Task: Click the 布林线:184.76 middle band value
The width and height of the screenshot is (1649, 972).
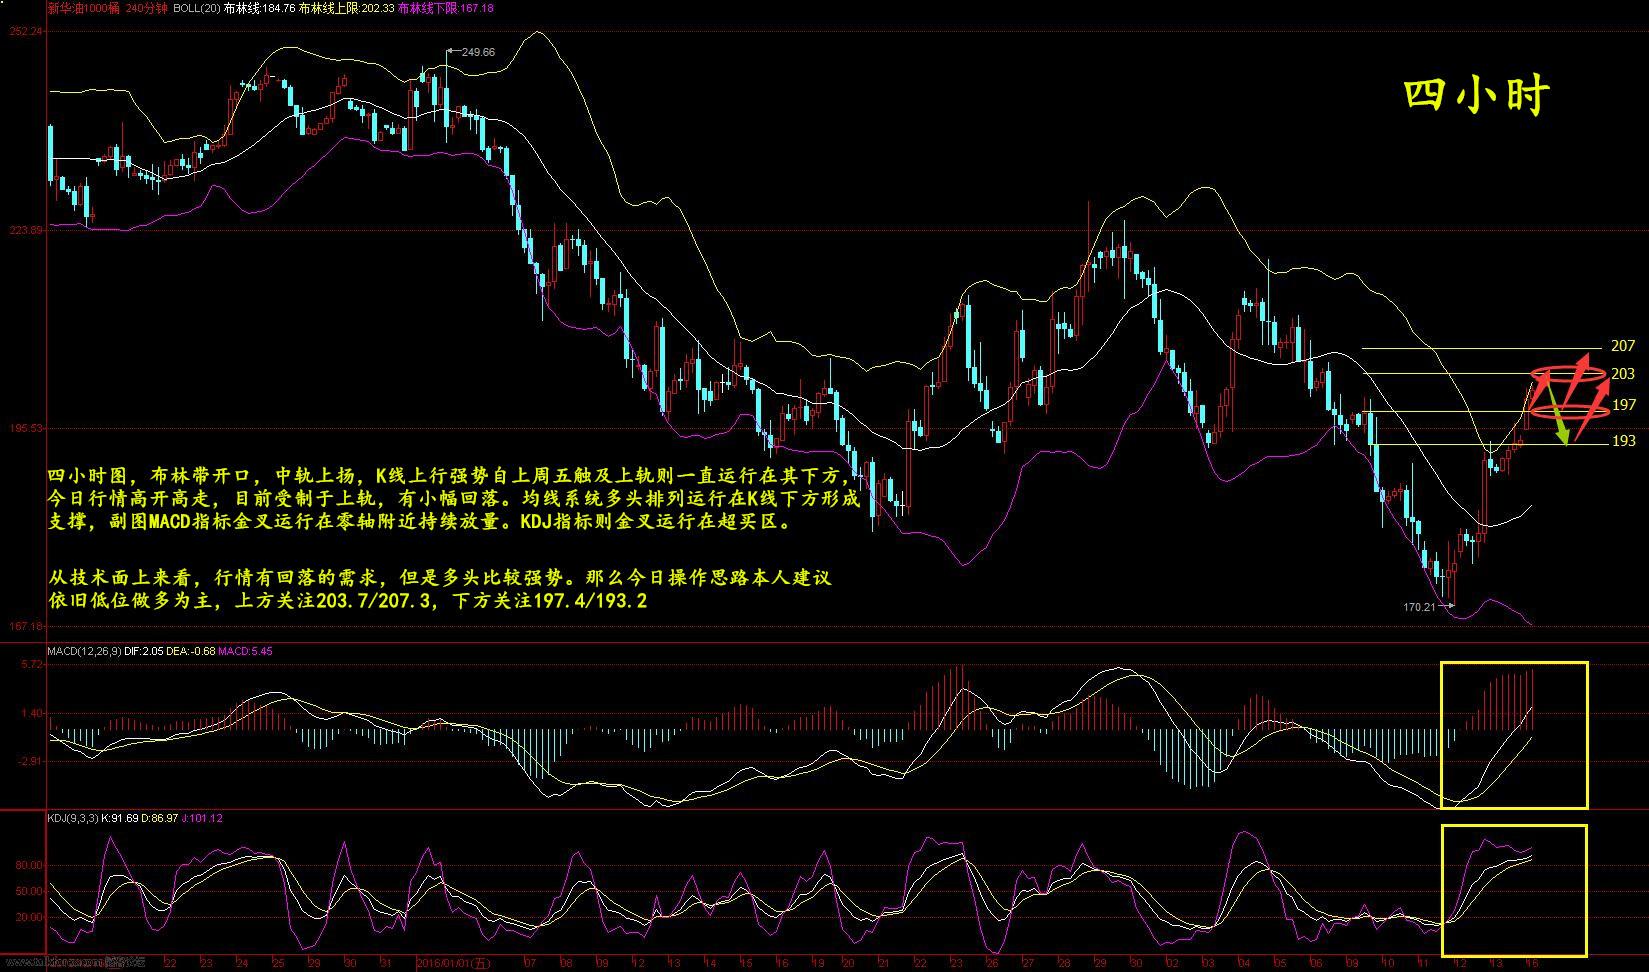Action: pyautogui.click(x=259, y=8)
